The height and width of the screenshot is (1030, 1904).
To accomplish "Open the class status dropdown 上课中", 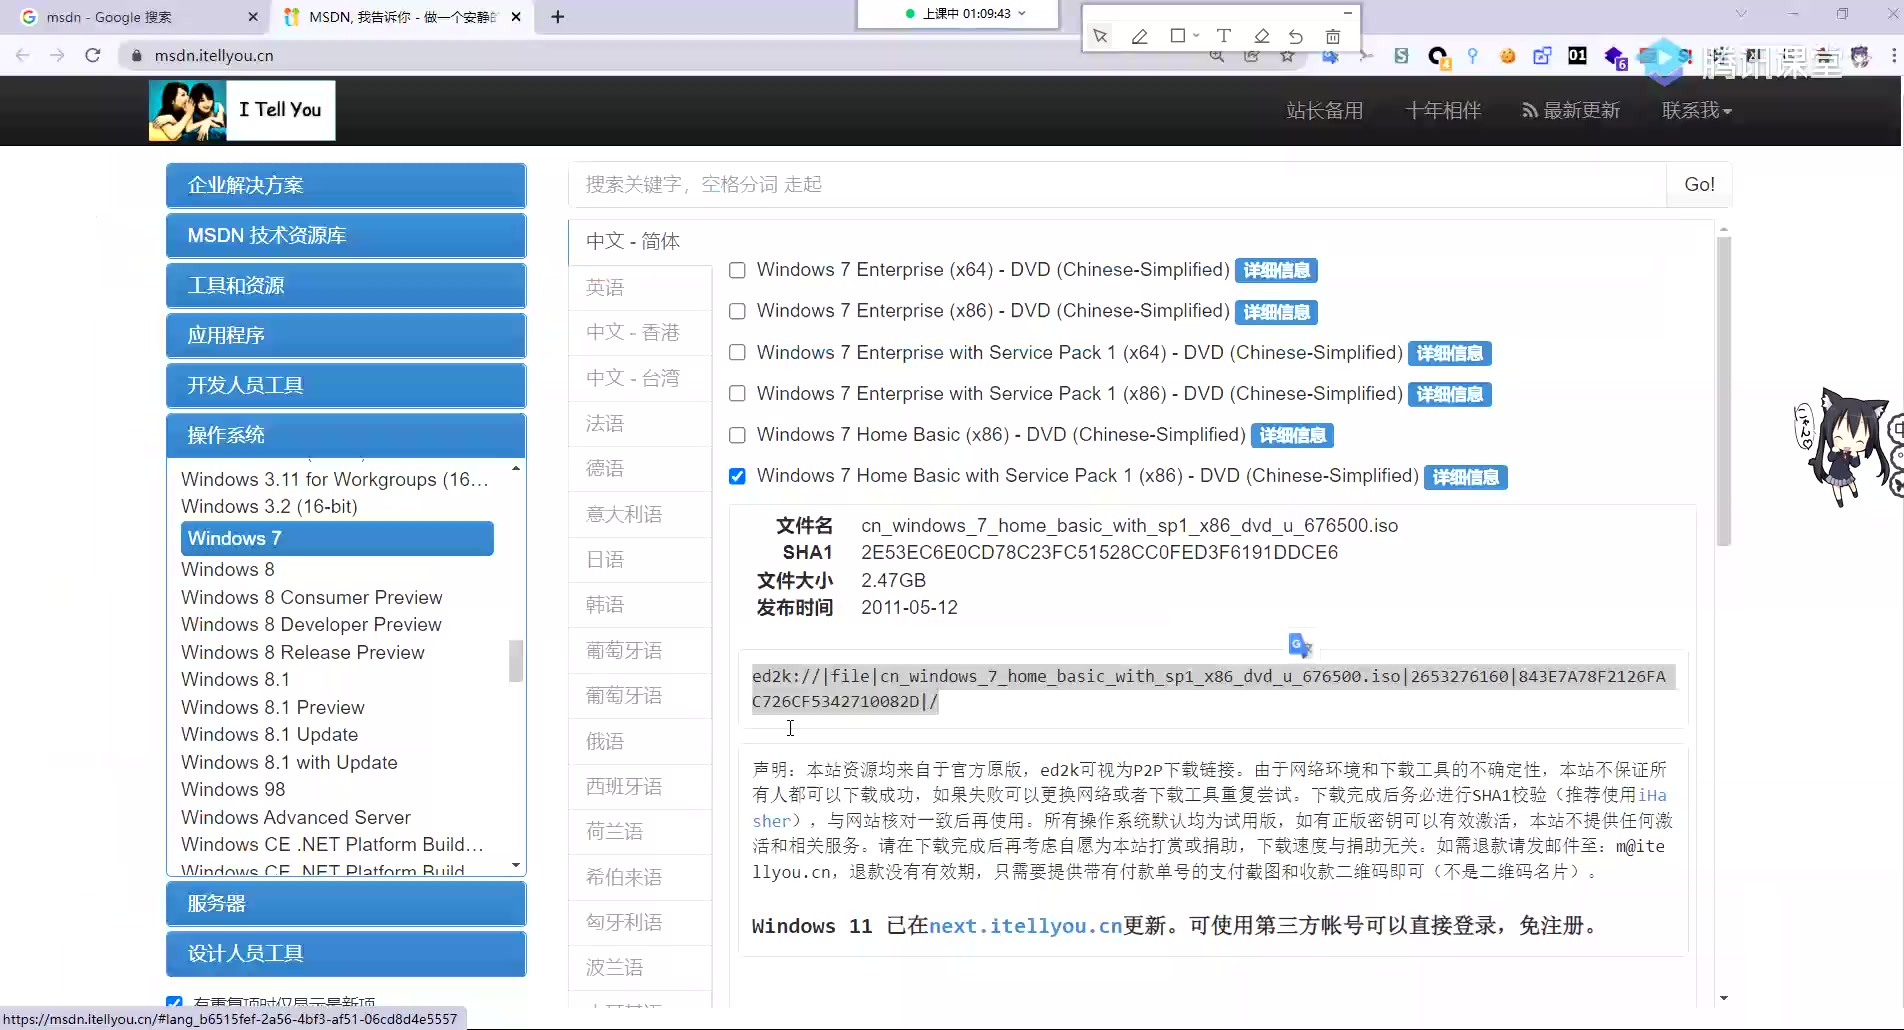I will click(965, 14).
